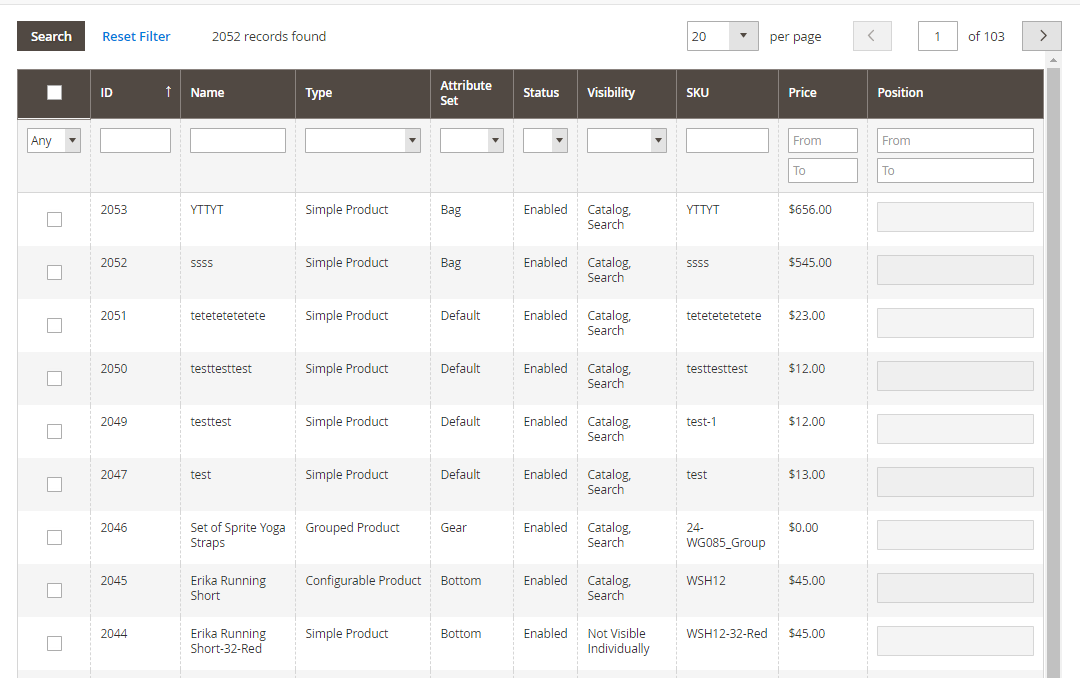The image size is (1080, 678).
Task: Sort by SKU column header
Action: 727,93
